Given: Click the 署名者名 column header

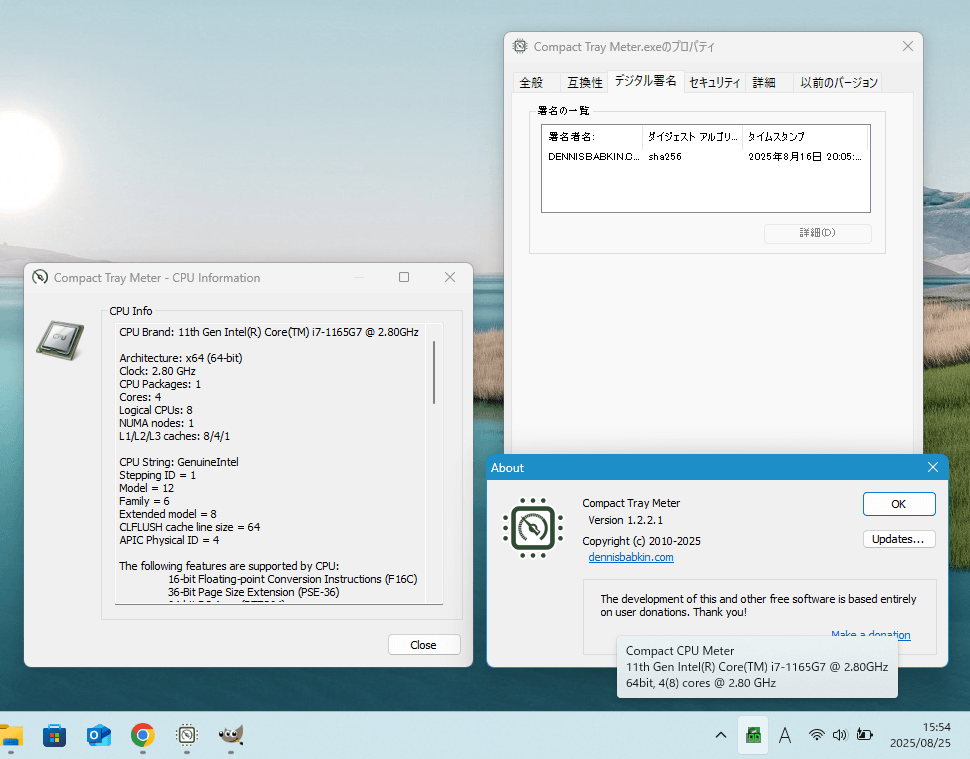Looking at the screenshot, I should (x=593, y=137).
